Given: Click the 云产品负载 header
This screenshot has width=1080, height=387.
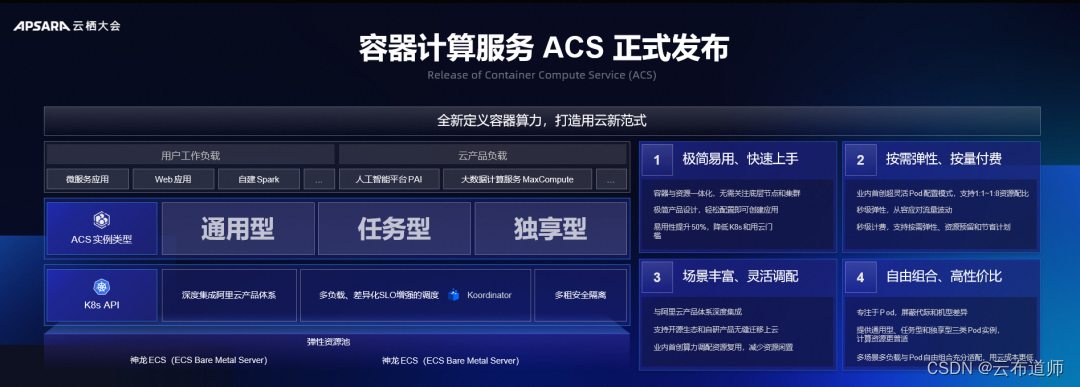Looking at the screenshot, I should (x=483, y=155).
